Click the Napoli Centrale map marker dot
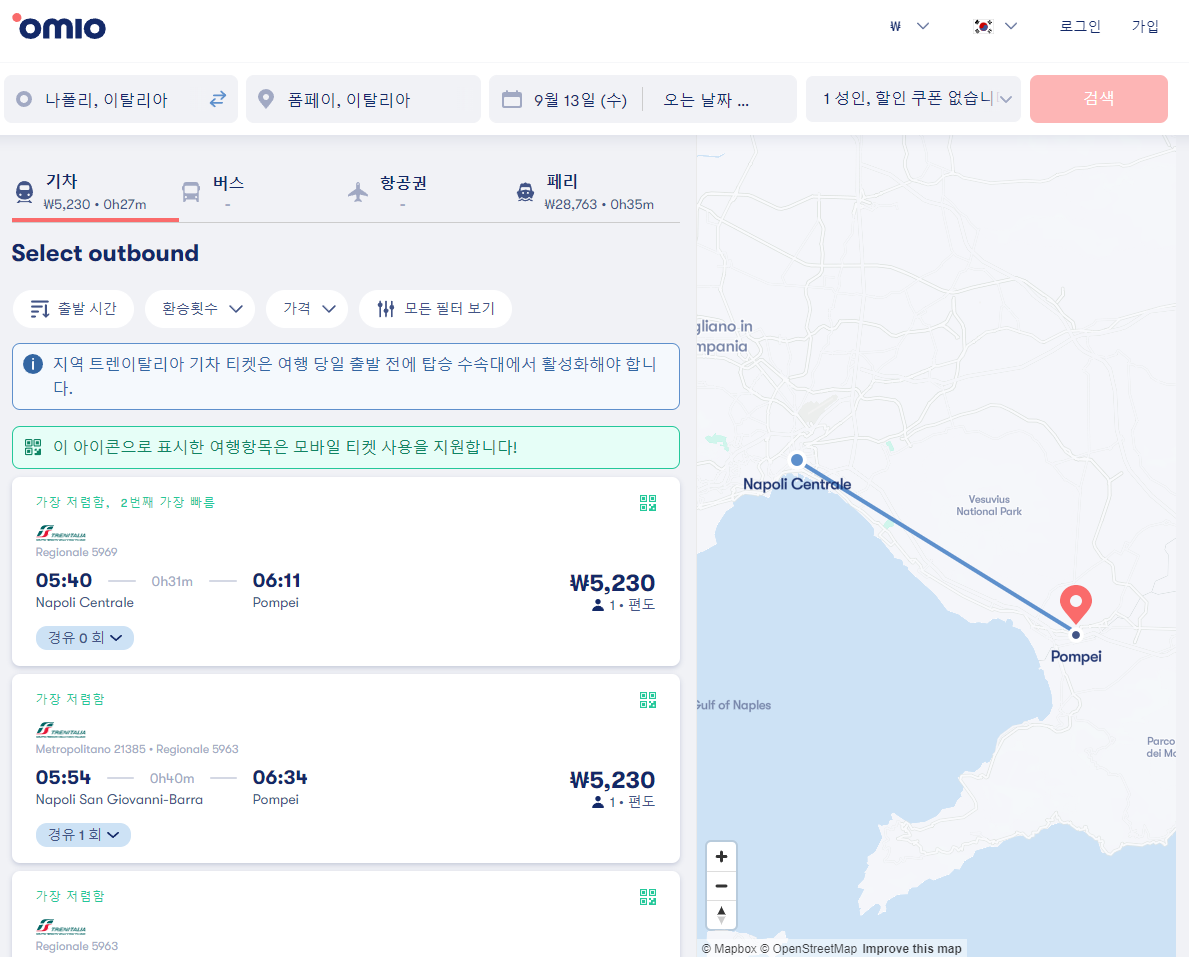The height and width of the screenshot is (957, 1189). (x=797, y=460)
